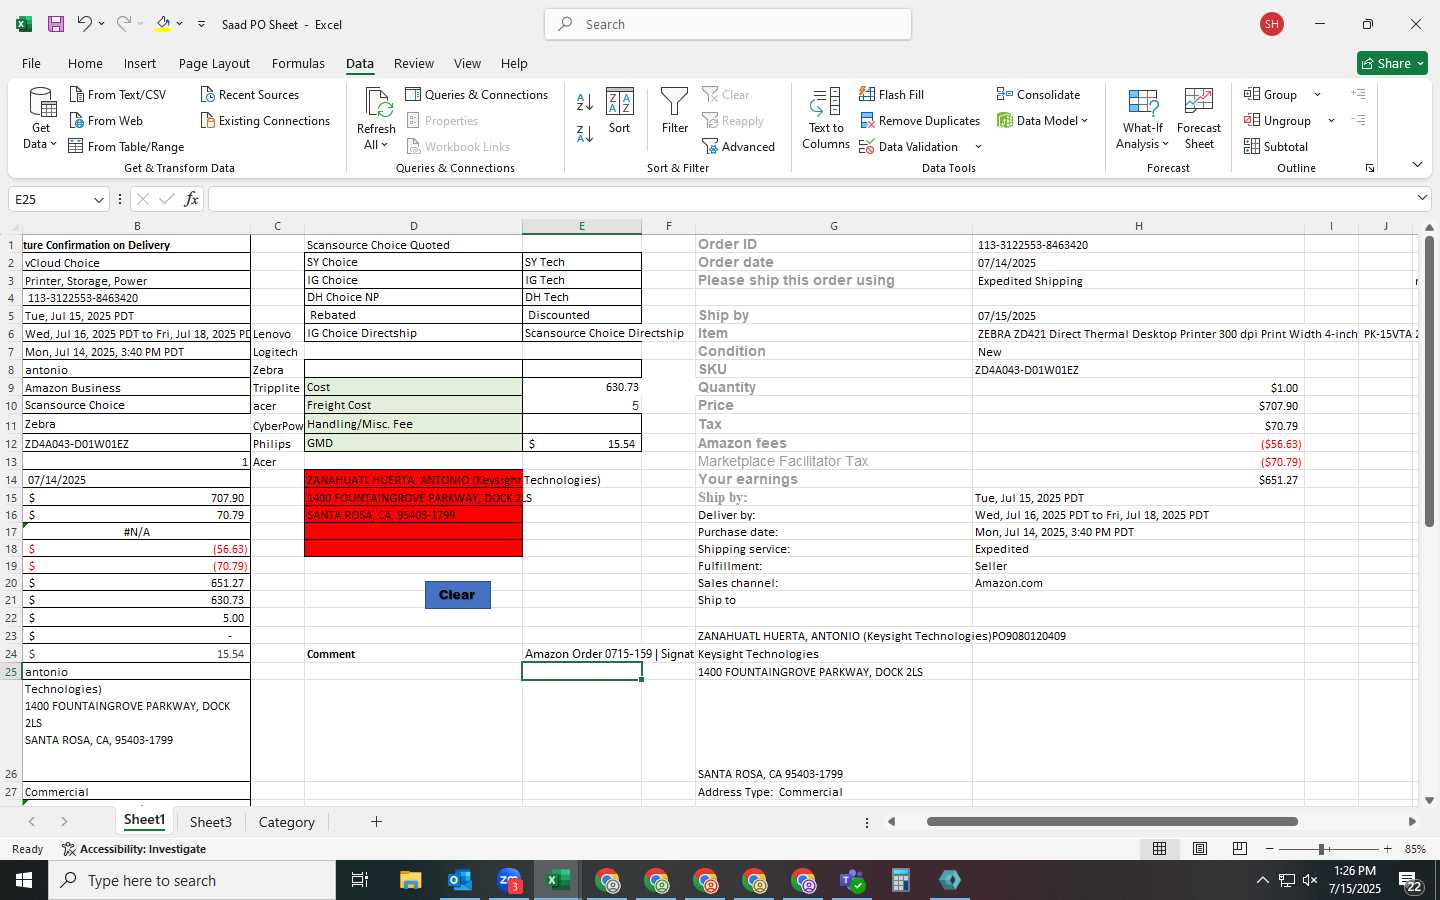Click Remove Duplicates
The height and width of the screenshot is (900, 1440).
coord(919,120)
